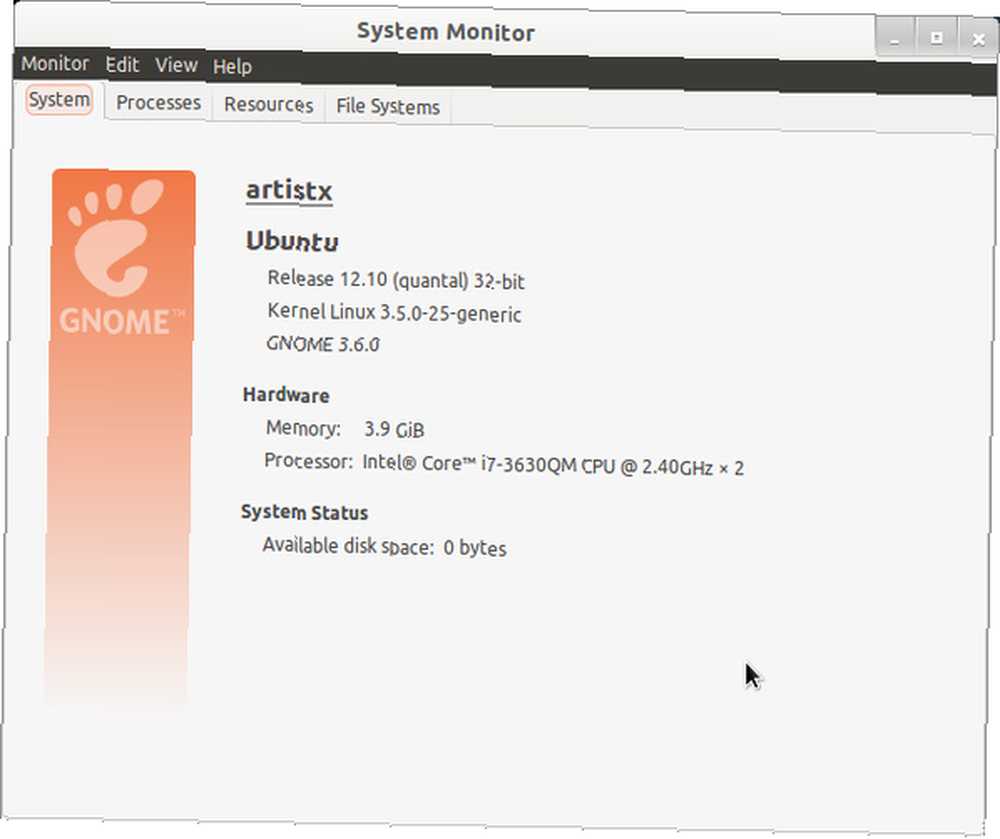
Task: Click 'Release 12.10 (quantal) 32-bit' text
Action: point(396,280)
